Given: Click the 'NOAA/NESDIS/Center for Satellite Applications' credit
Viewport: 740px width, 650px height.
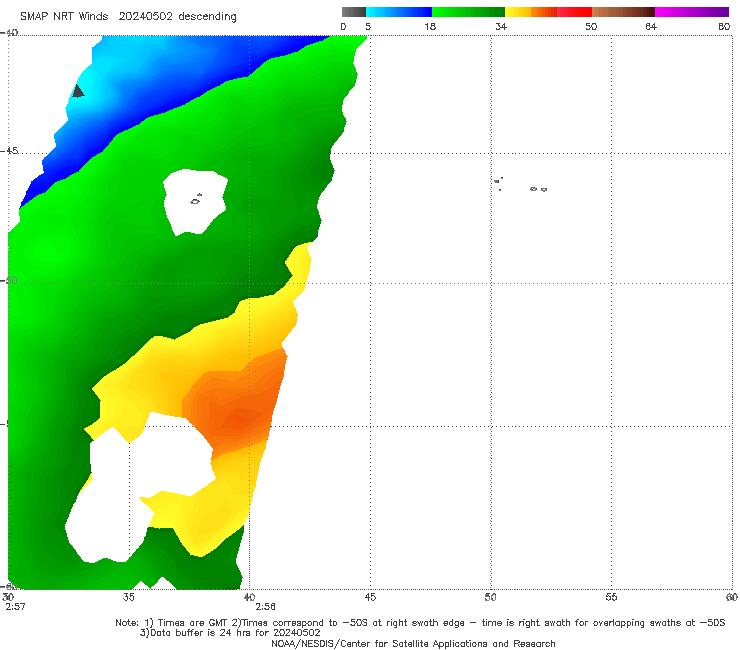Looking at the screenshot, I should coord(413,644).
